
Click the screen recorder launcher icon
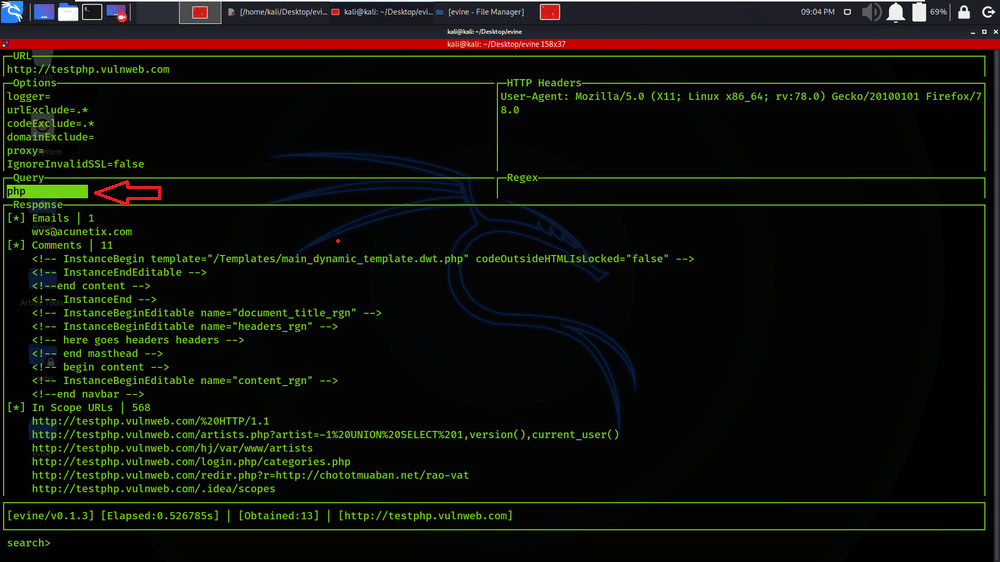coord(116,12)
